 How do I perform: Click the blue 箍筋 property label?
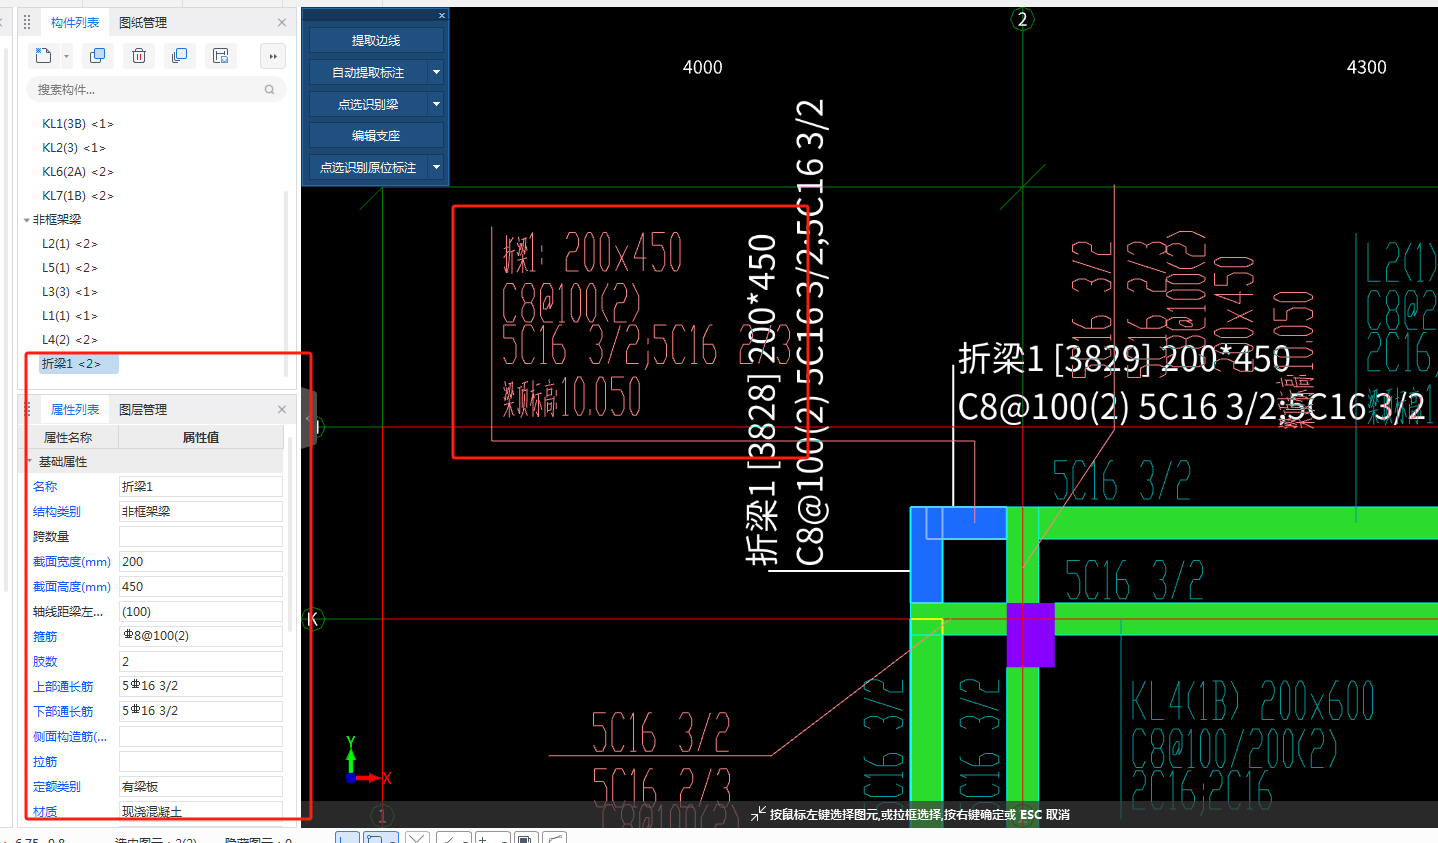[x=45, y=636]
